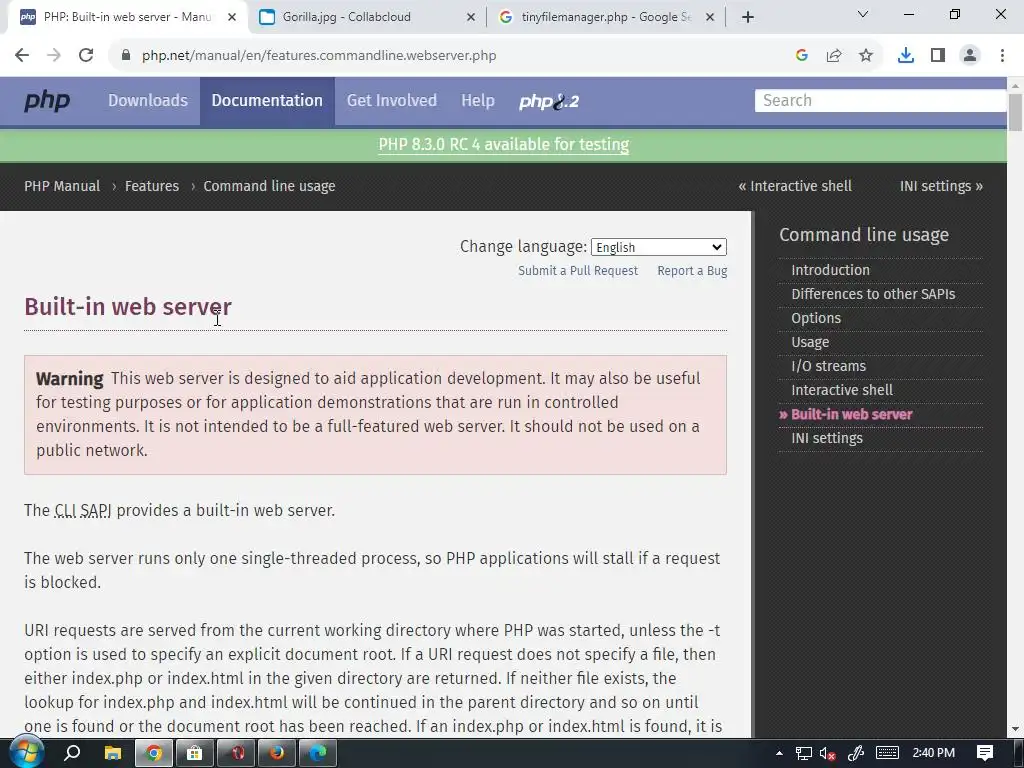Click Chrome icon in taskbar
The width and height of the screenshot is (1024, 768).
coord(154,753)
